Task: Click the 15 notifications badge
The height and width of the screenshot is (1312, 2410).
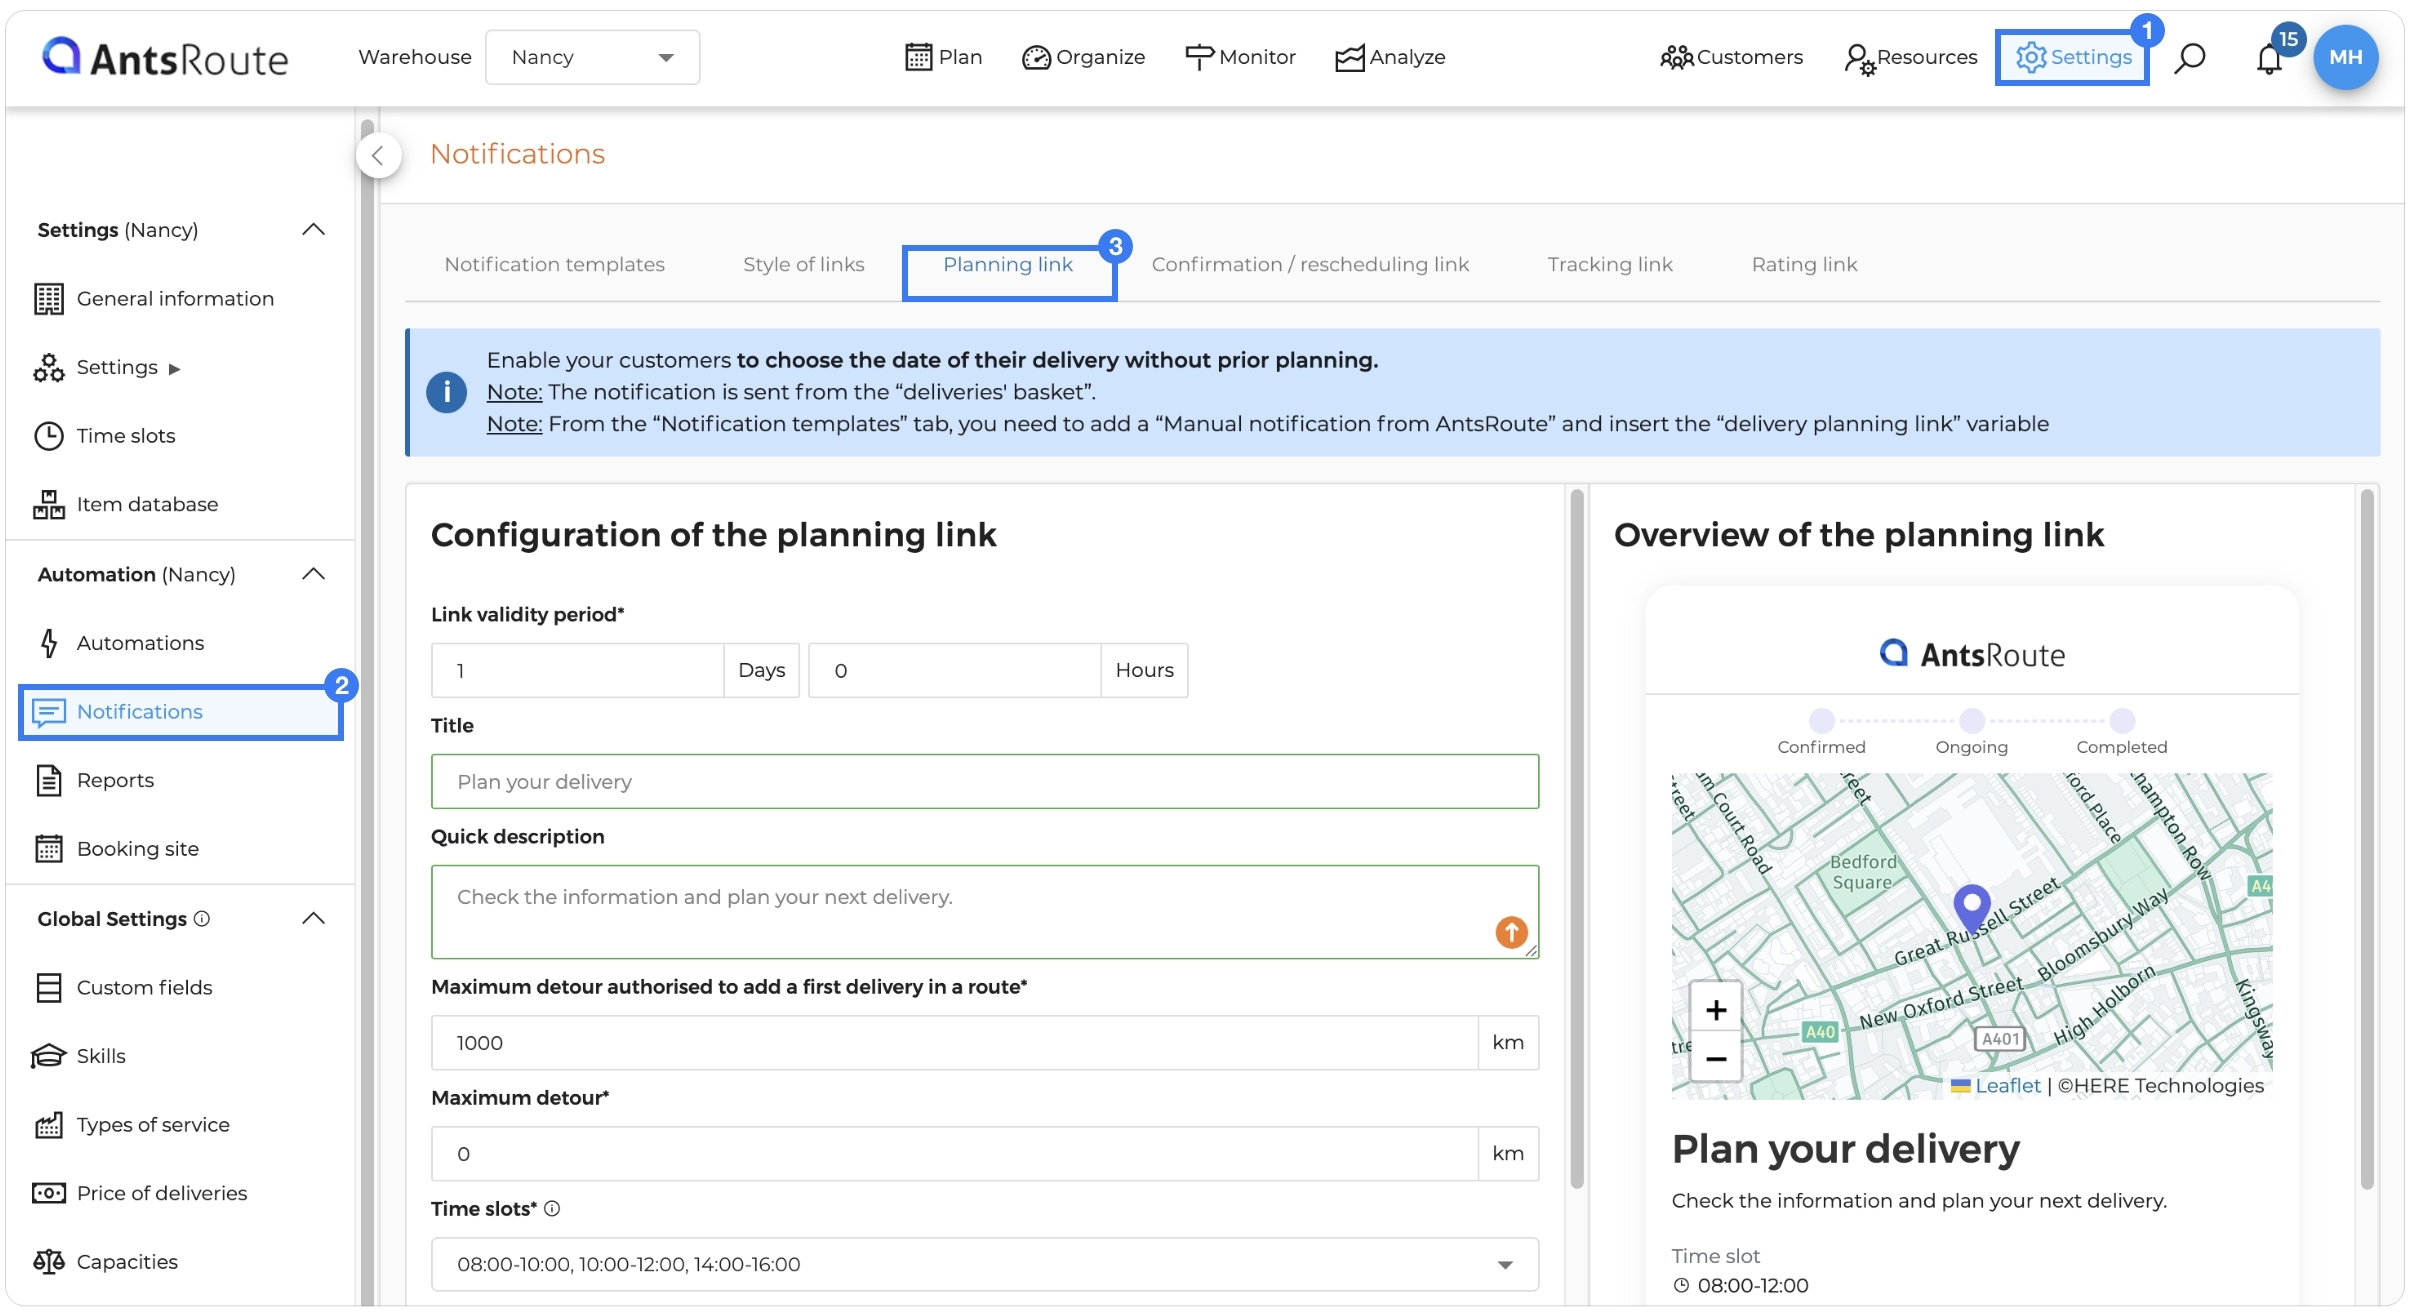Action: point(2288,39)
